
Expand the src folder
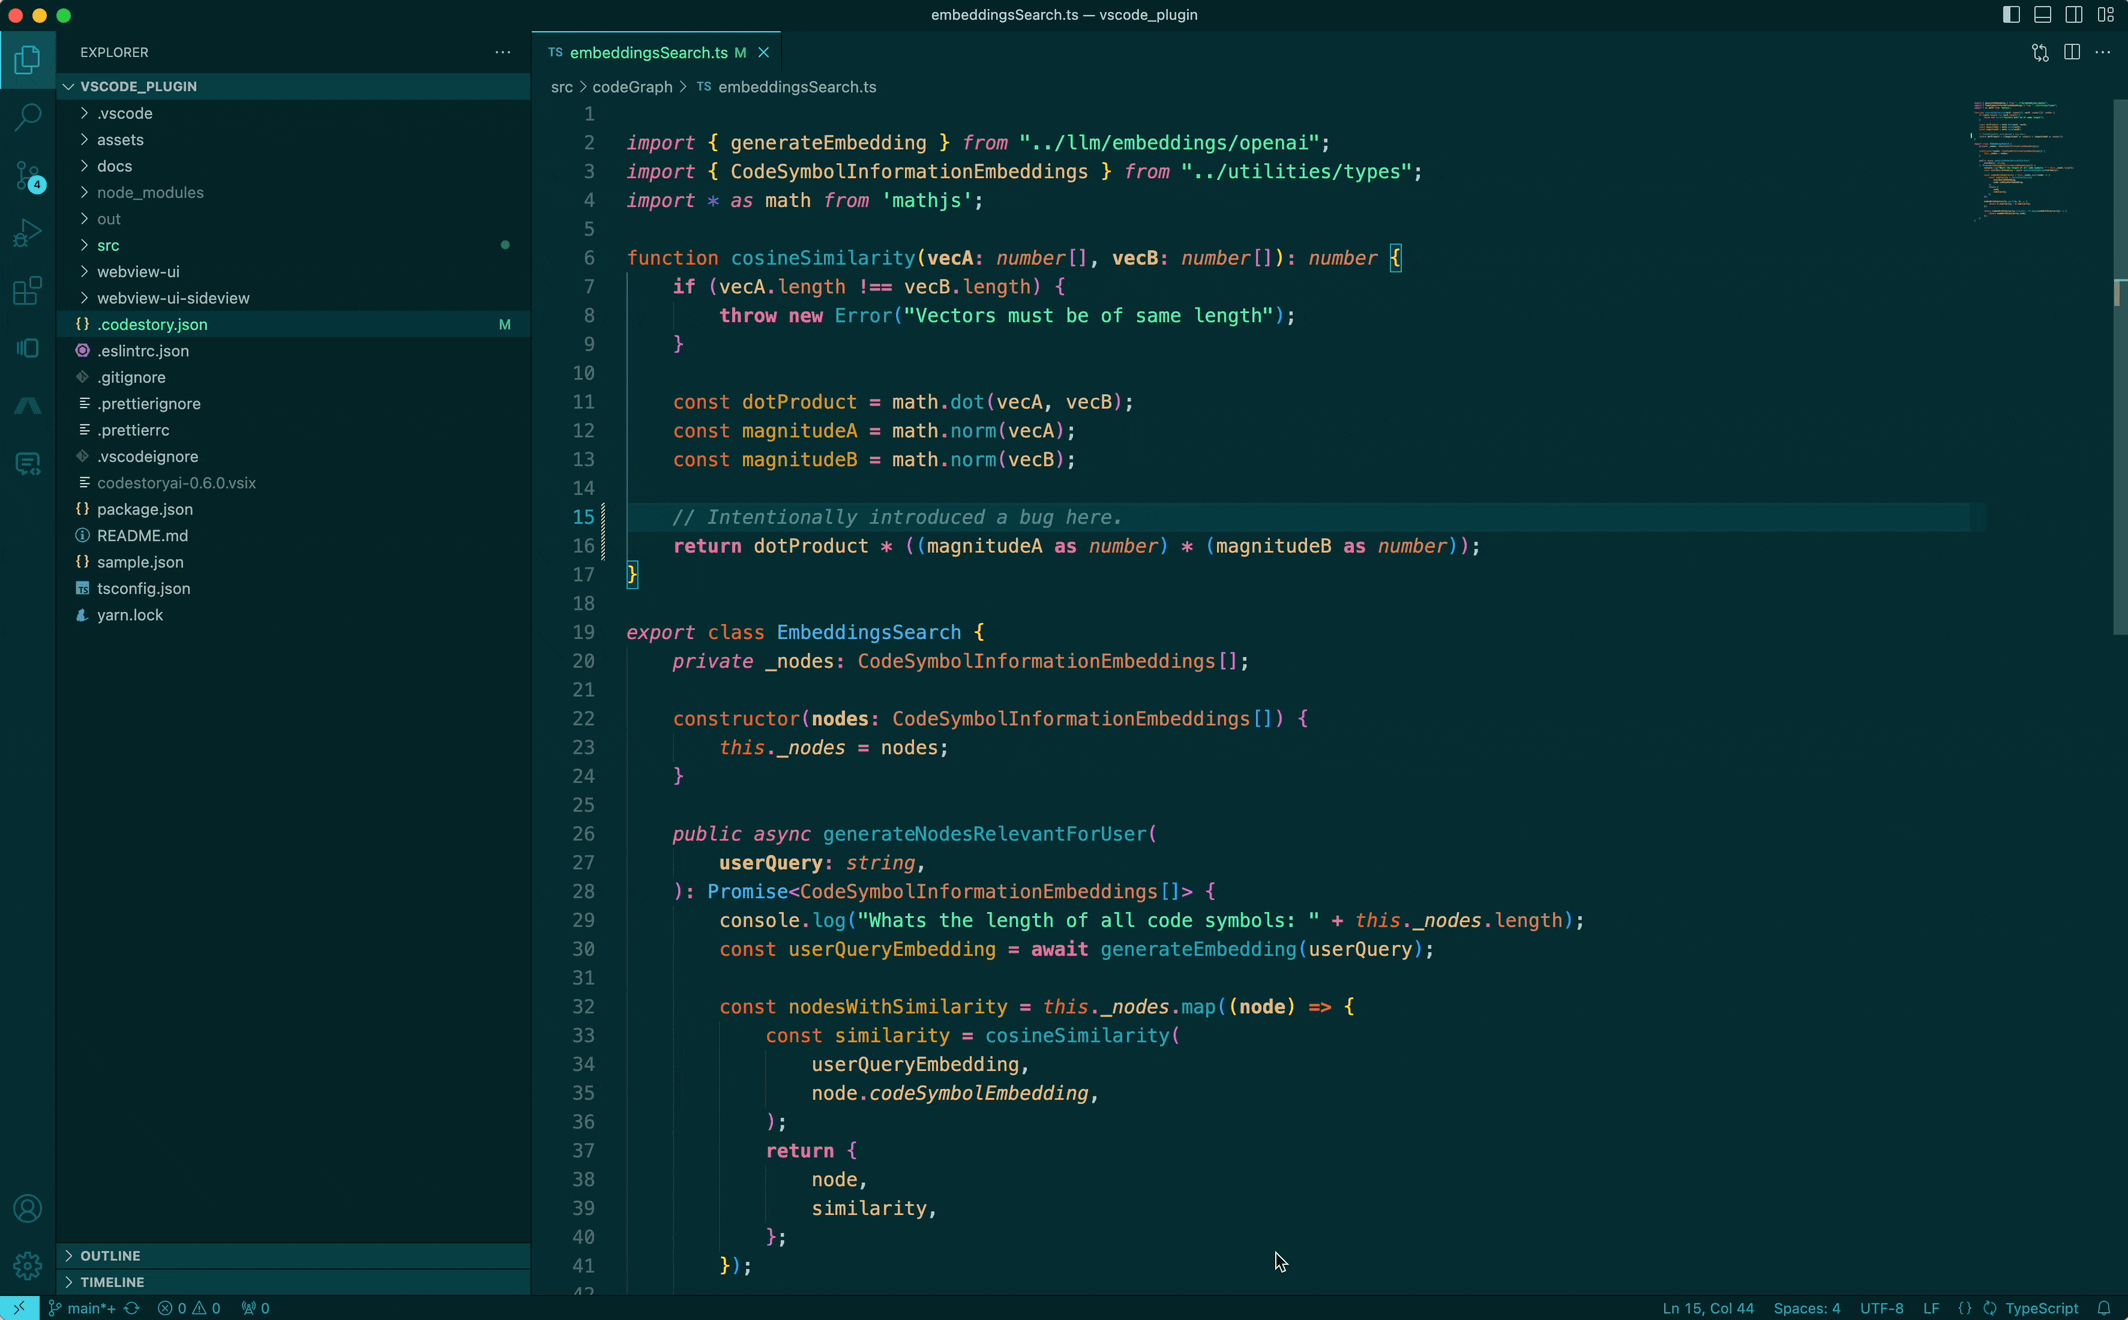point(108,245)
